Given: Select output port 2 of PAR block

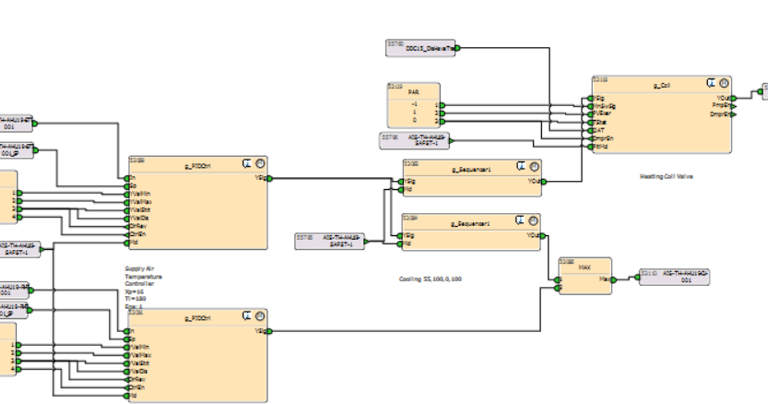Looking at the screenshot, I should click(x=442, y=113).
